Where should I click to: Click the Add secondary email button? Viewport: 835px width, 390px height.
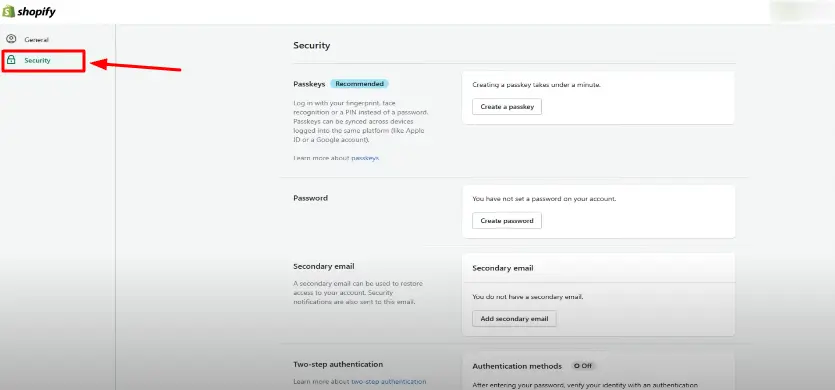pos(514,319)
